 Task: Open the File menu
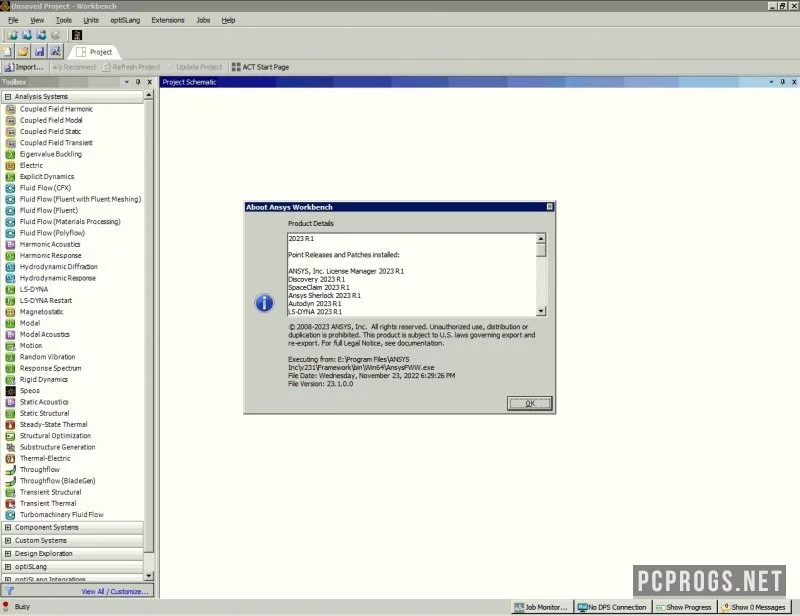[13, 20]
